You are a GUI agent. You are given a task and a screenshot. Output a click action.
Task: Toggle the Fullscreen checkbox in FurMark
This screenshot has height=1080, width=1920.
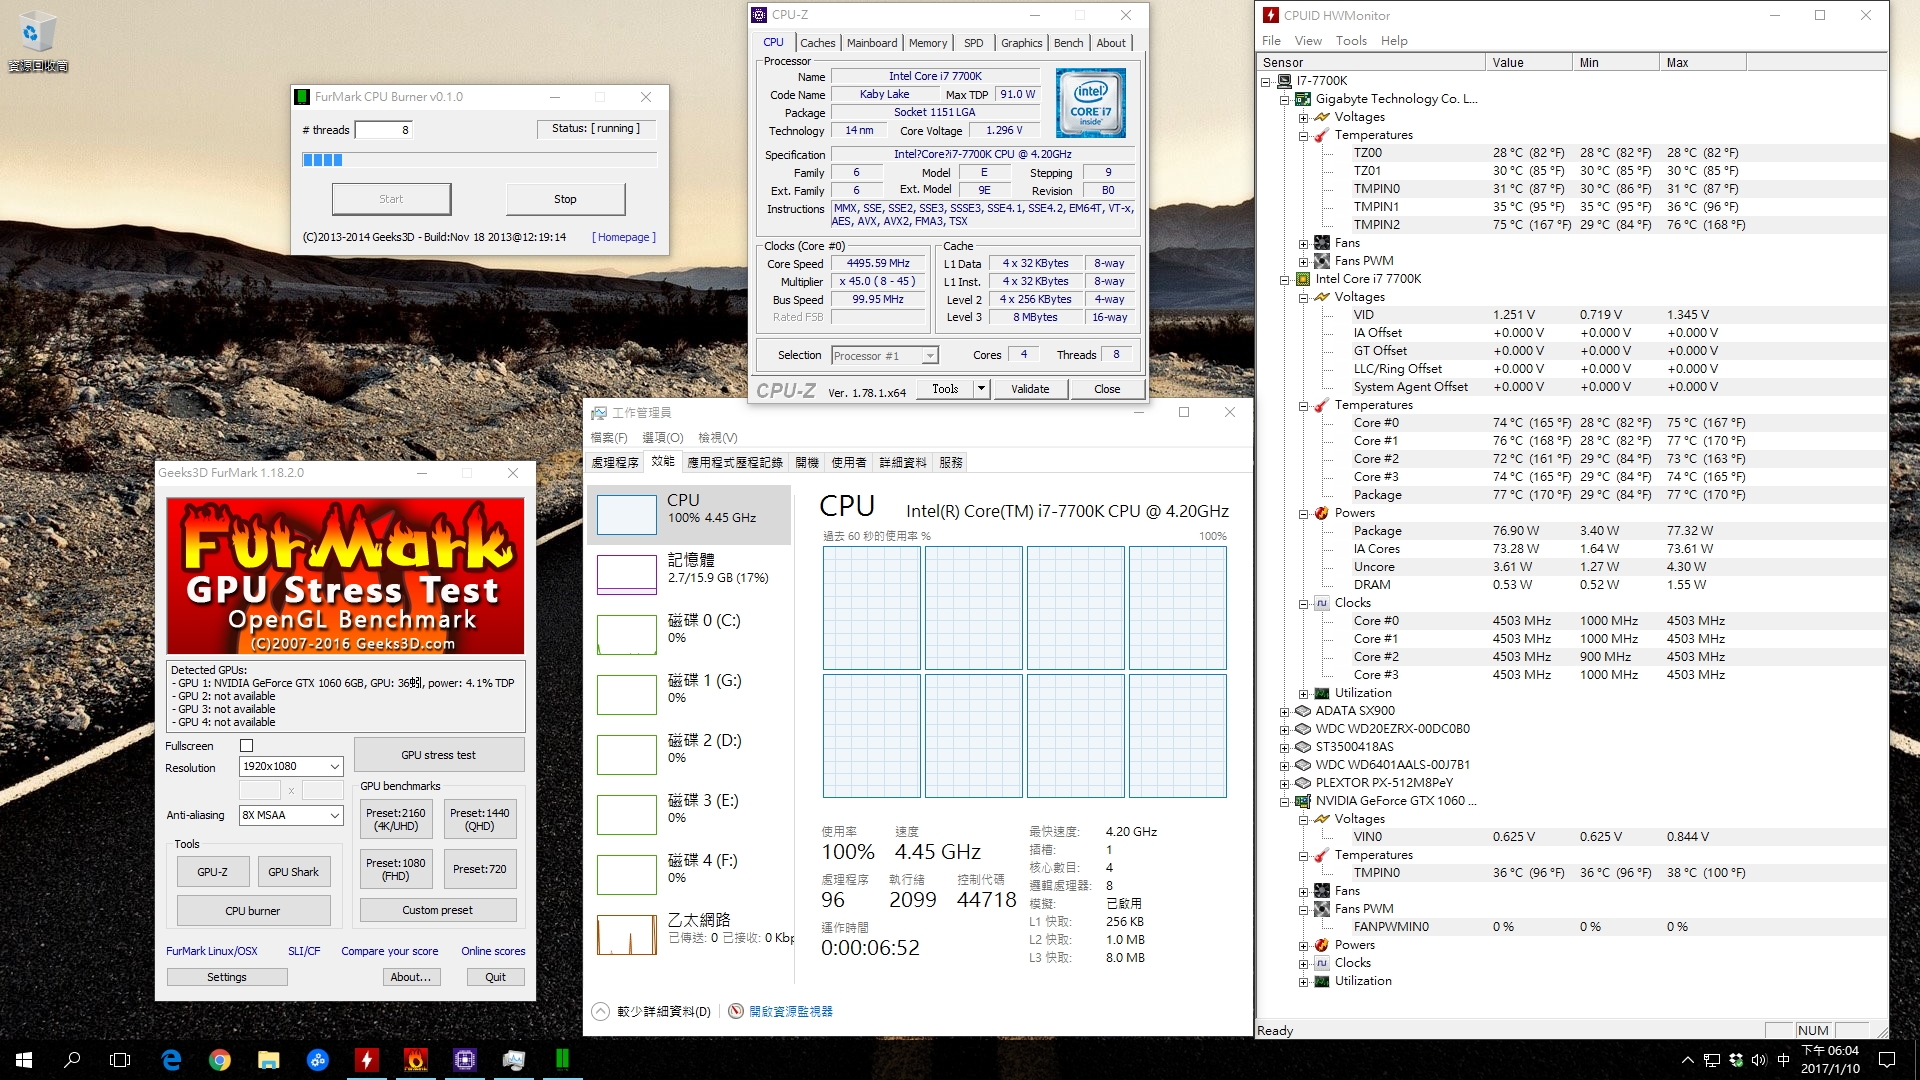point(247,746)
